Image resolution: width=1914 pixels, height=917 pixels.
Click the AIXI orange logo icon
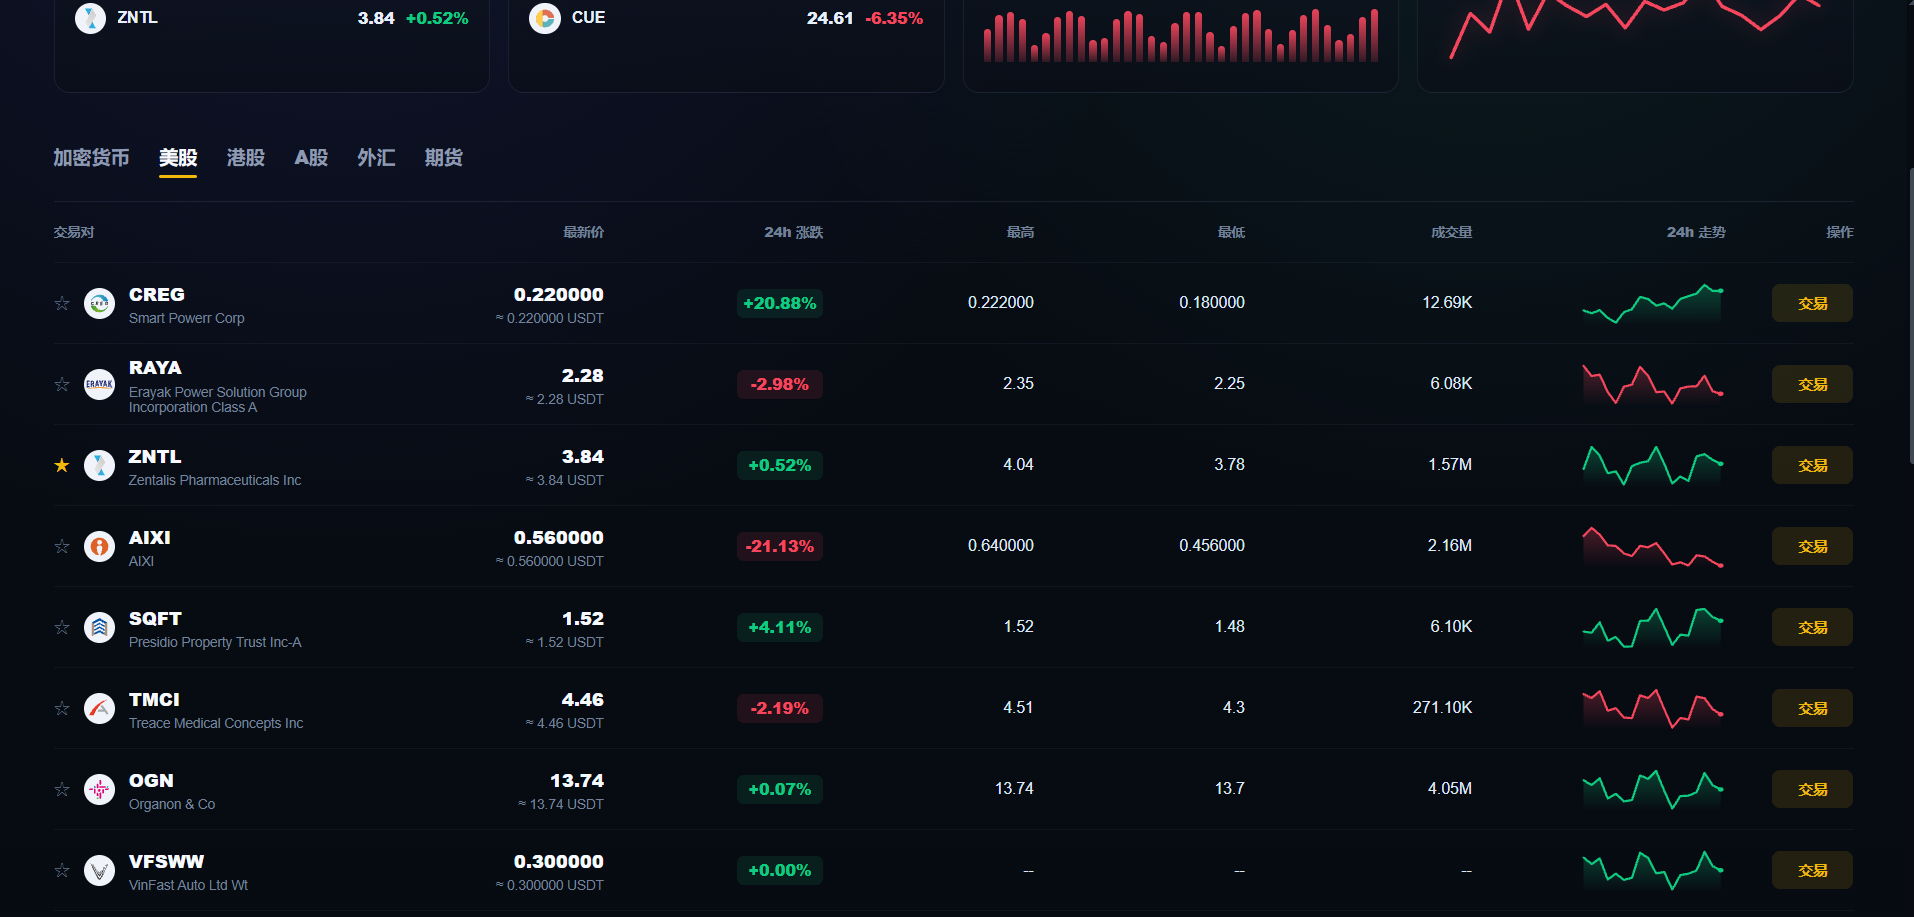coord(99,546)
